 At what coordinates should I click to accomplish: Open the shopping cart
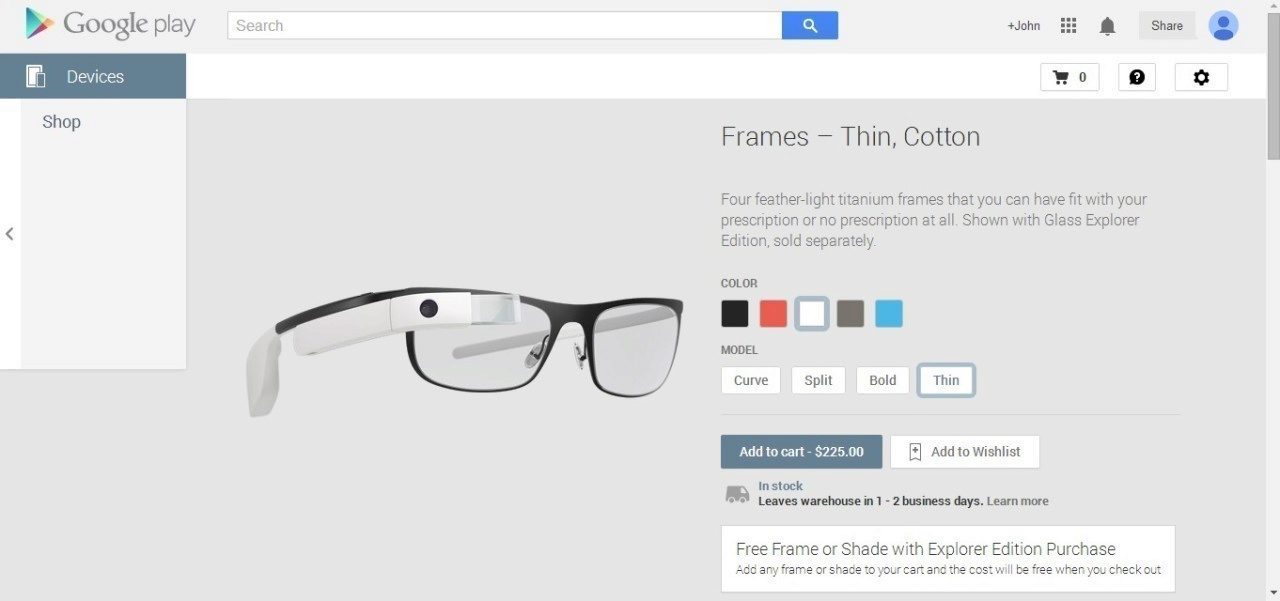1070,77
